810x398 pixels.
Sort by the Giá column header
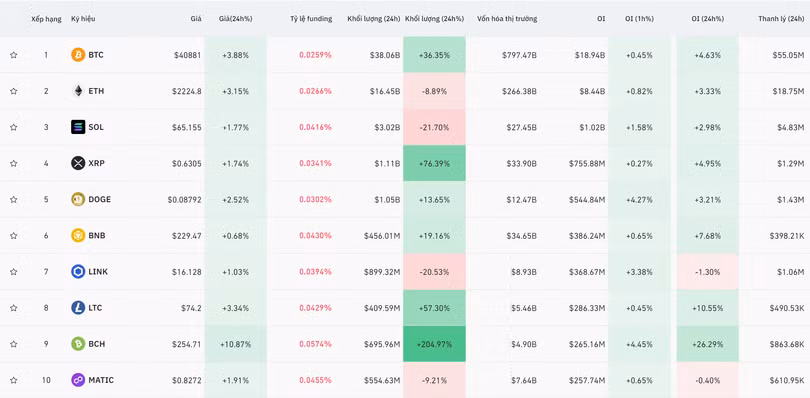(x=195, y=19)
